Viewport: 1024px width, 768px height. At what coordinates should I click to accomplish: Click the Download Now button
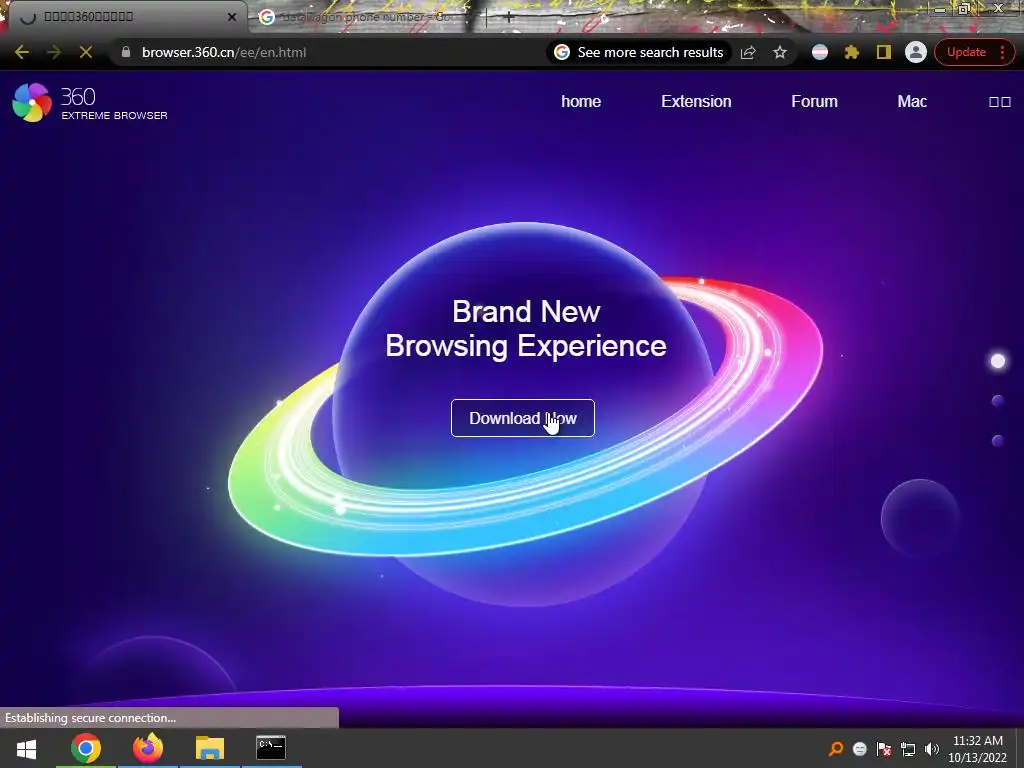522,418
